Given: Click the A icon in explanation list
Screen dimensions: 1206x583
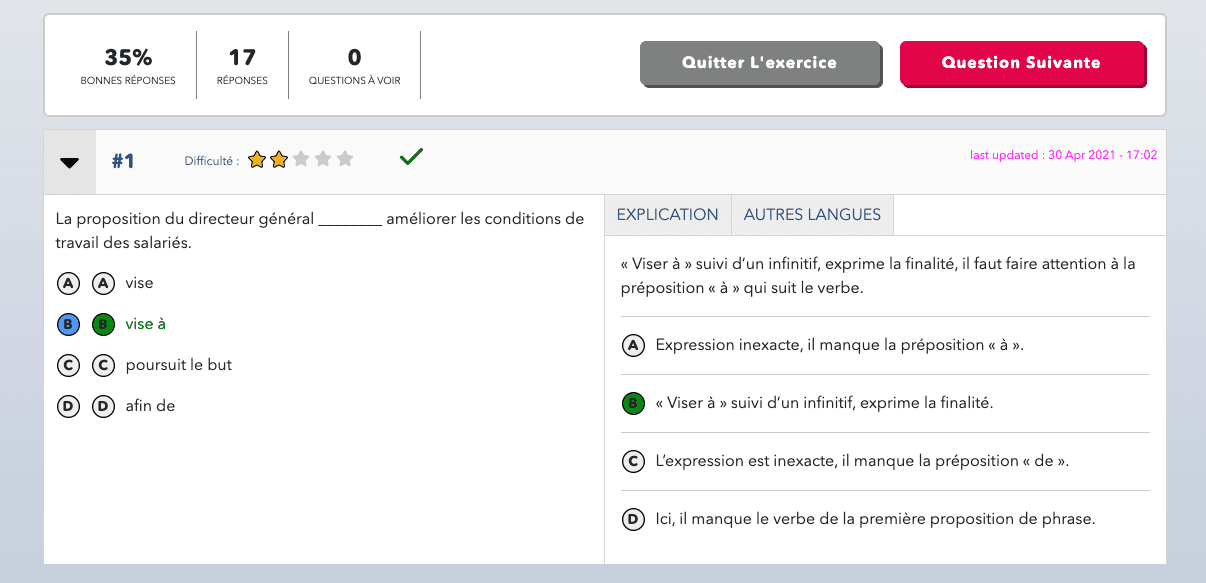Looking at the screenshot, I should coord(633,345).
